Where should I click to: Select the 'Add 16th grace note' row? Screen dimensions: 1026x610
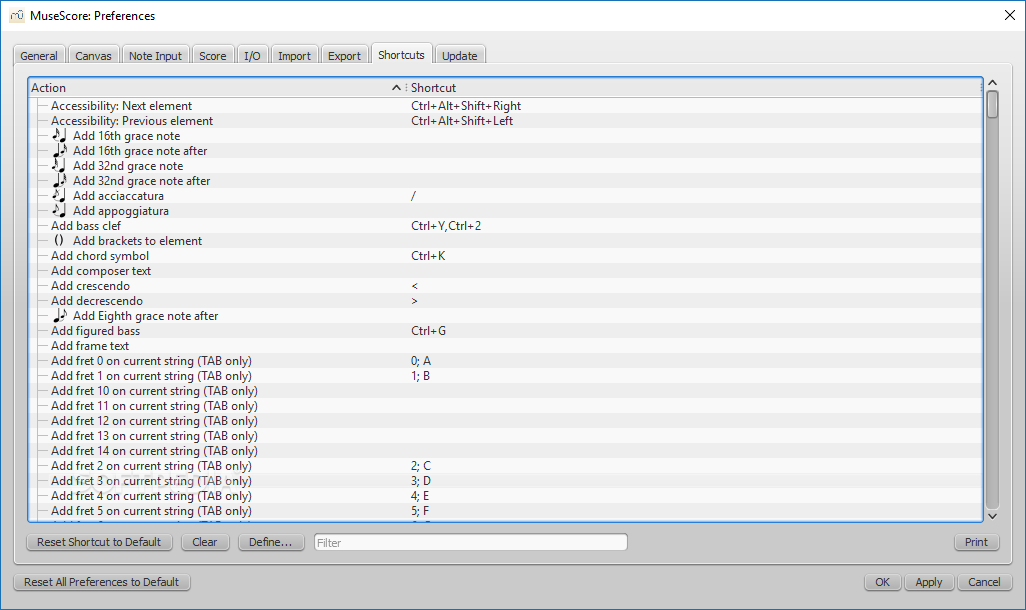(x=505, y=135)
